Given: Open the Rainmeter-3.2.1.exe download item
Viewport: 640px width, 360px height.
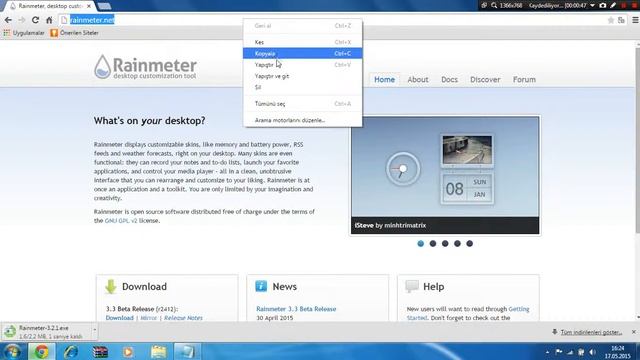Looking at the screenshot, I should click(x=46, y=332).
